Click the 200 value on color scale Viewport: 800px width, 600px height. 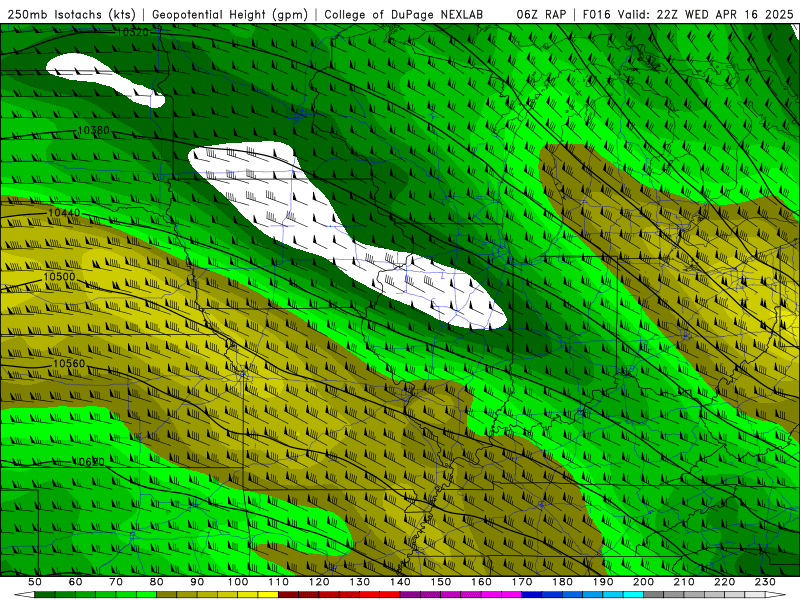(643, 582)
